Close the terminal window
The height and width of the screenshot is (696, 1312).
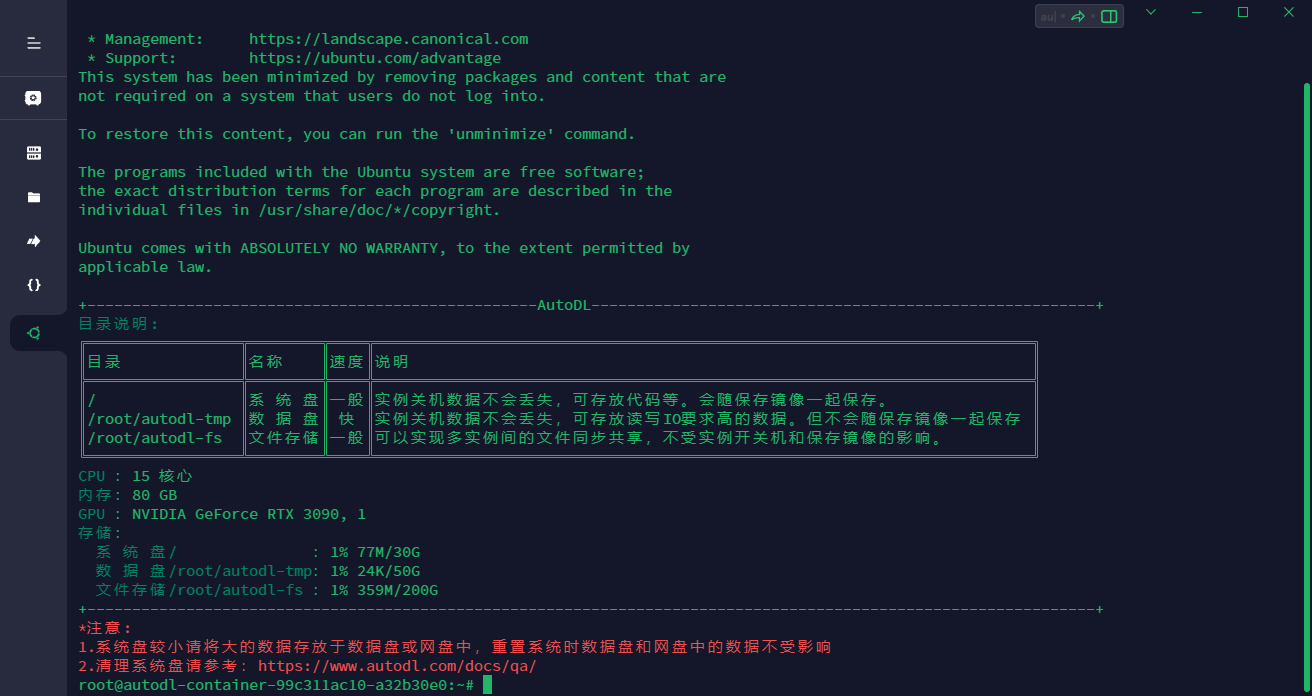coord(1289,12)
